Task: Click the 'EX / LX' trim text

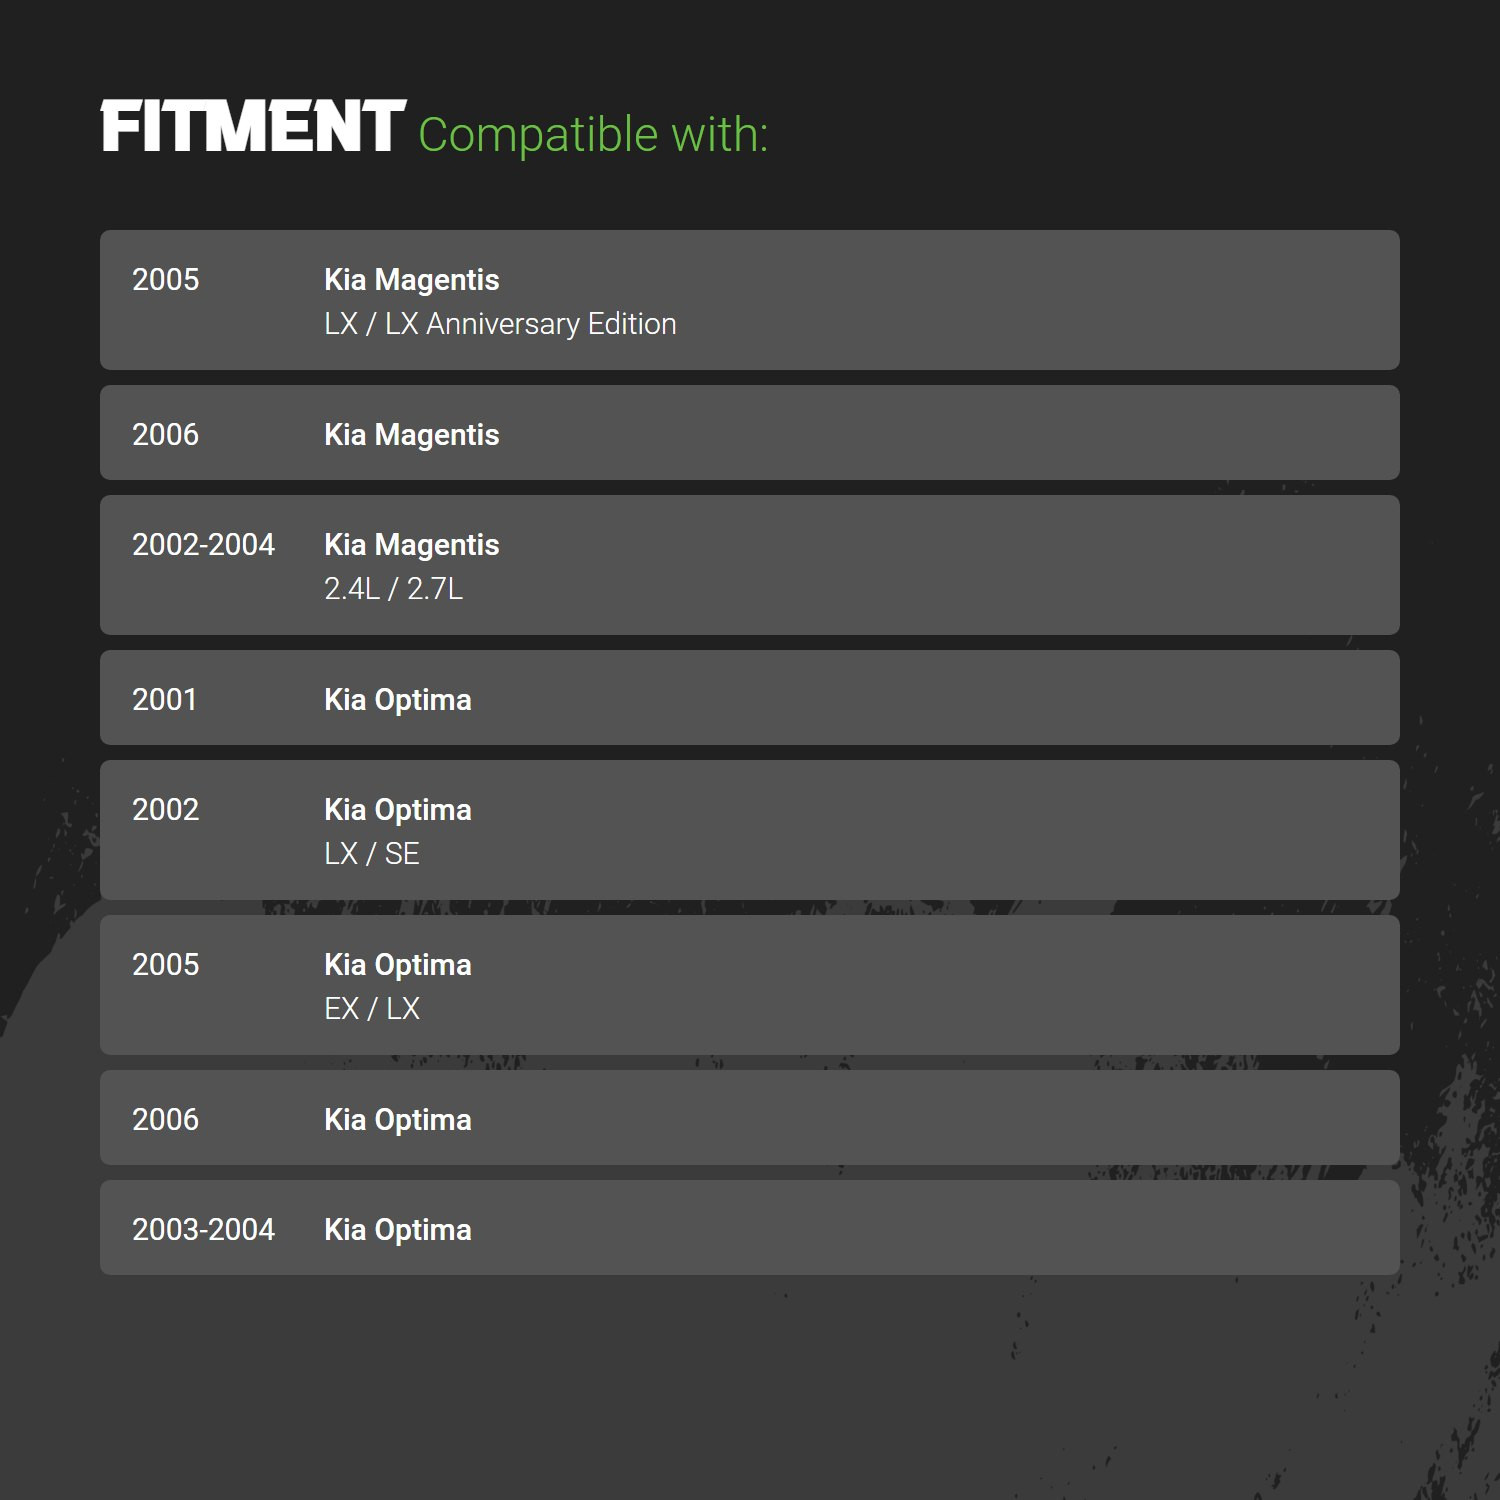Action: (371, 1009)
